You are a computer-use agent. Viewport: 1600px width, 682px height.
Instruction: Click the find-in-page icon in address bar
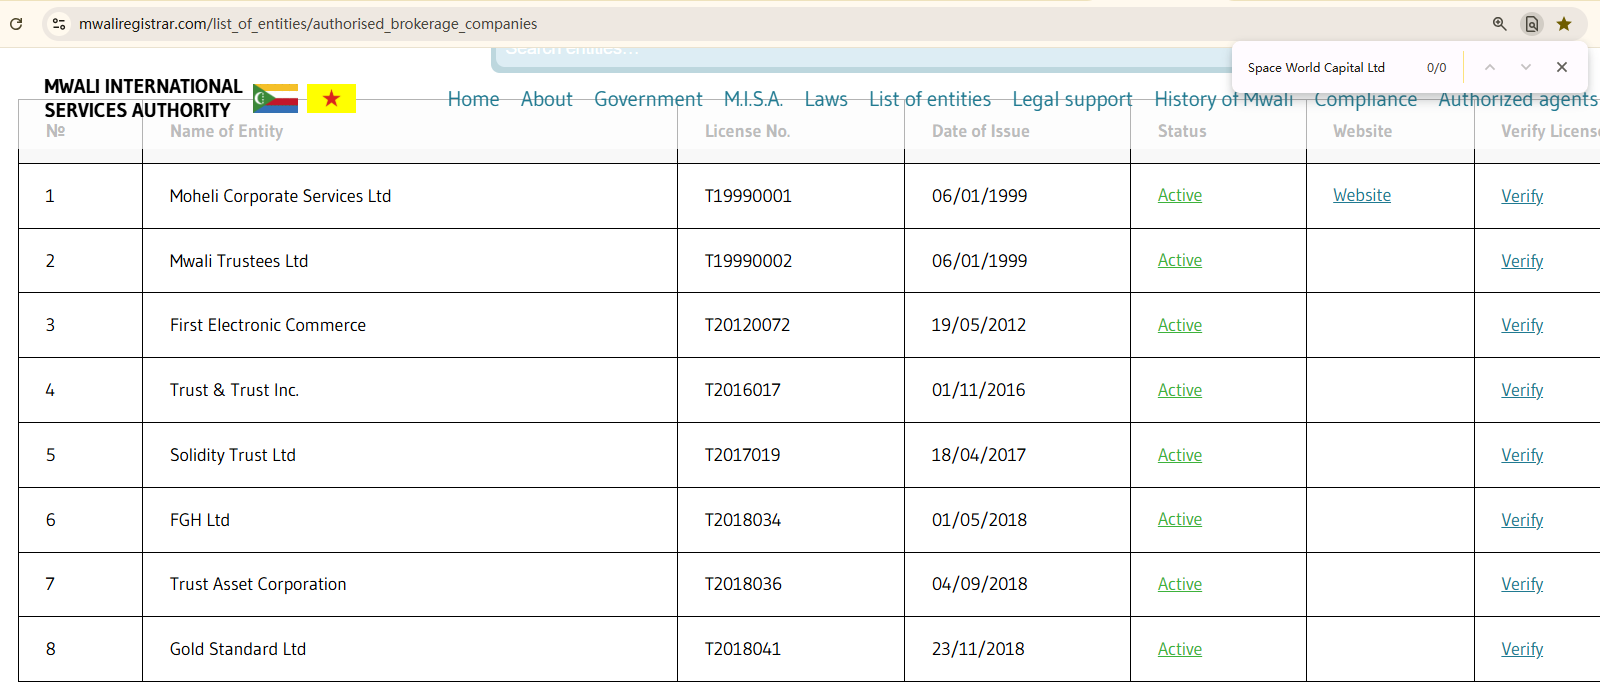1531,24
